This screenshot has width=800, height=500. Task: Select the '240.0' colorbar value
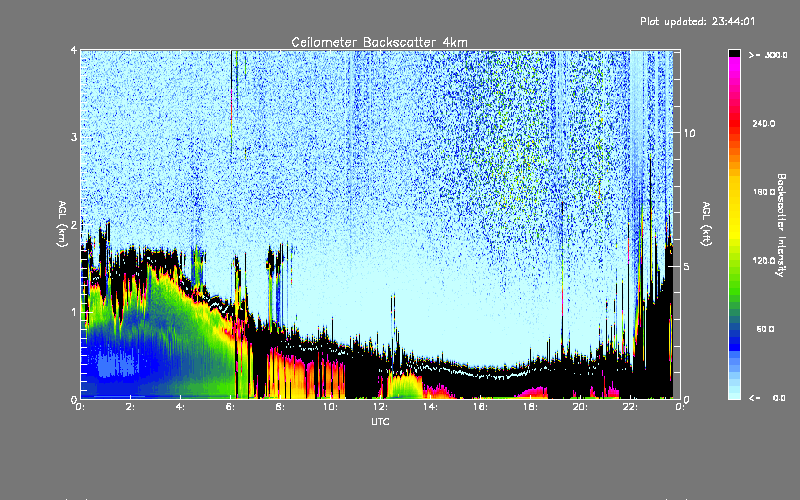click(764, 123)
